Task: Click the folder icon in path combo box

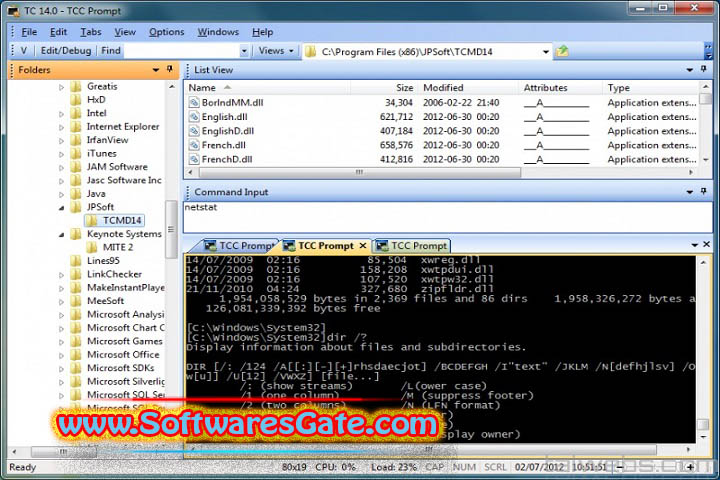Action: tap(311, 51)
